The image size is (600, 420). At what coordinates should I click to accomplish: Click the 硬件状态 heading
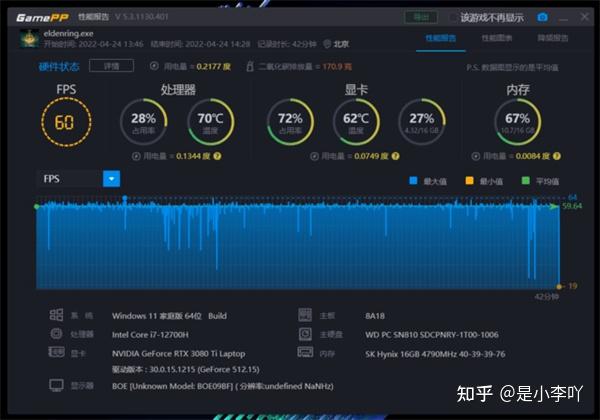pyautogui.click(x=59, y=67)
